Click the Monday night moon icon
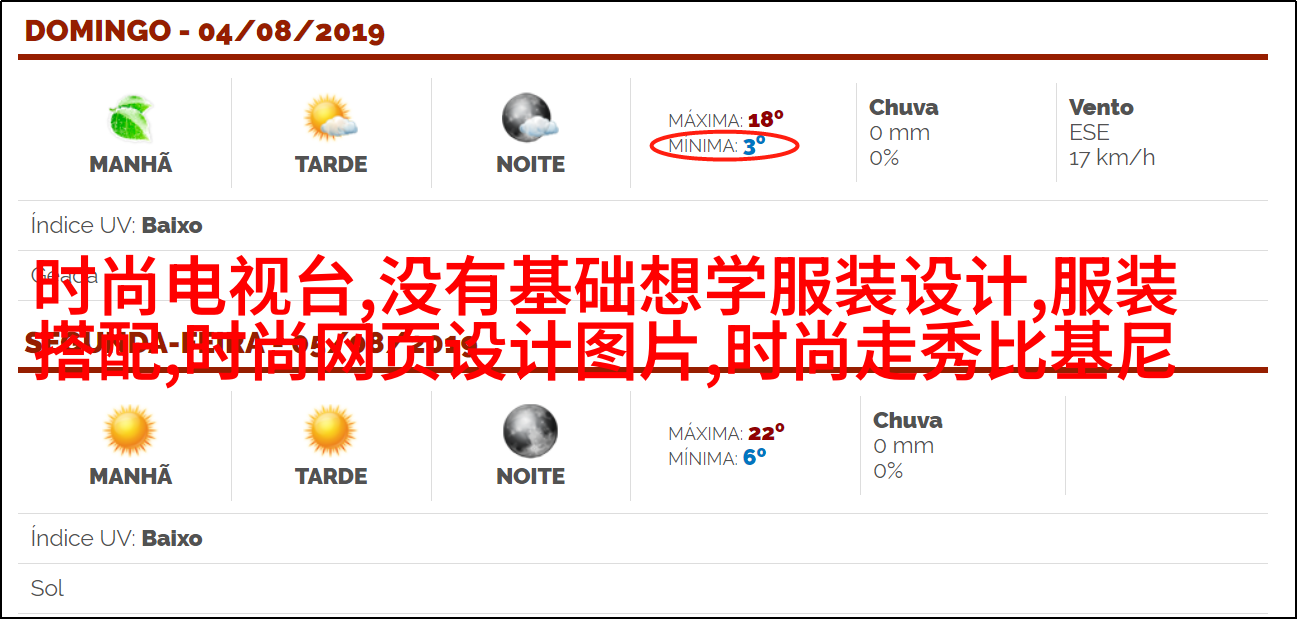This screenshot has height=620, width=1299. point(530,431)
